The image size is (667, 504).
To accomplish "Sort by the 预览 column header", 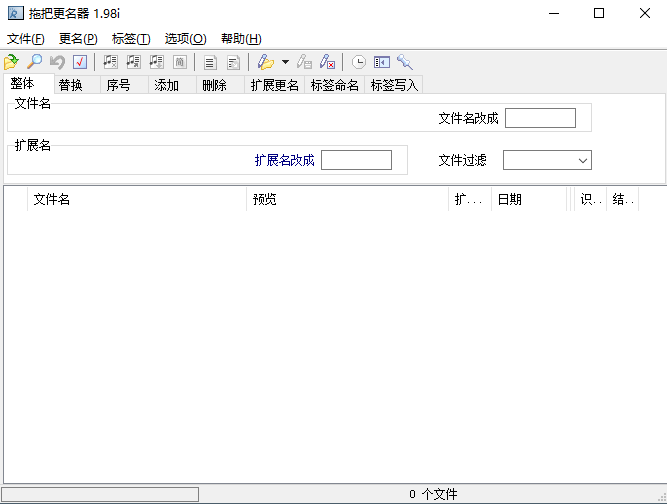I will (348, 199).
